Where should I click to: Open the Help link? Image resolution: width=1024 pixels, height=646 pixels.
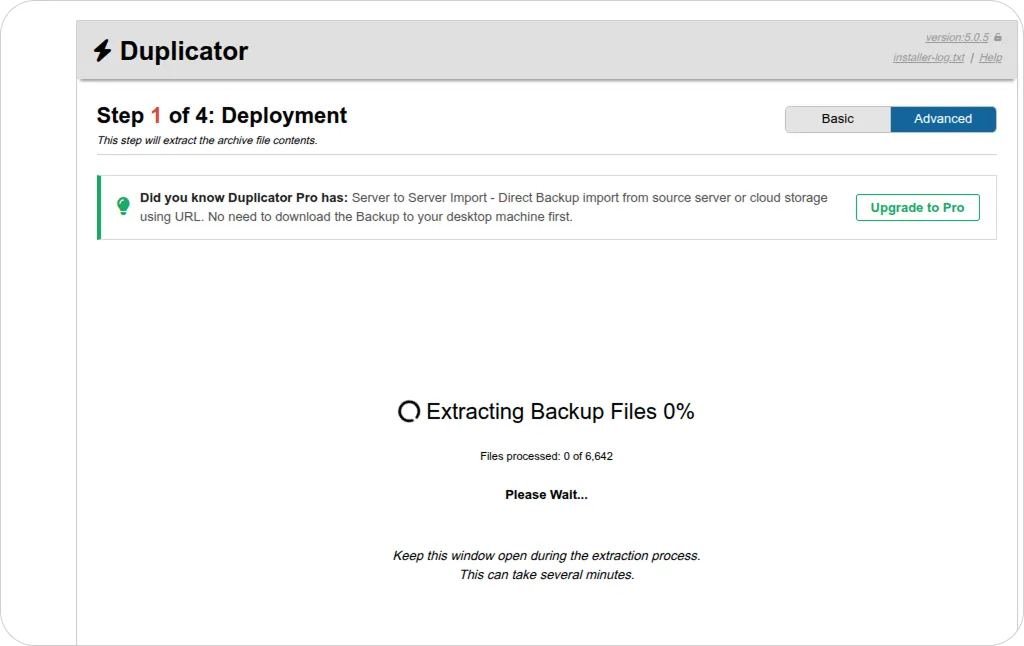click(x=990, y=57)
